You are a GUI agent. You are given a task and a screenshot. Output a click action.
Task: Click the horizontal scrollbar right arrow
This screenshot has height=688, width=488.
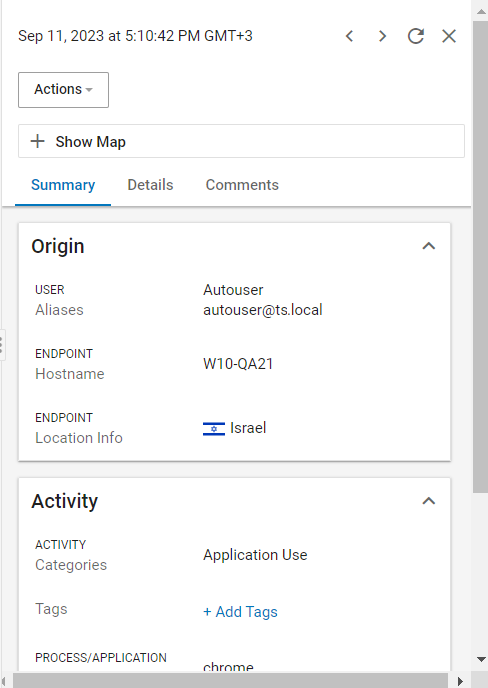[x=460, y=681]
